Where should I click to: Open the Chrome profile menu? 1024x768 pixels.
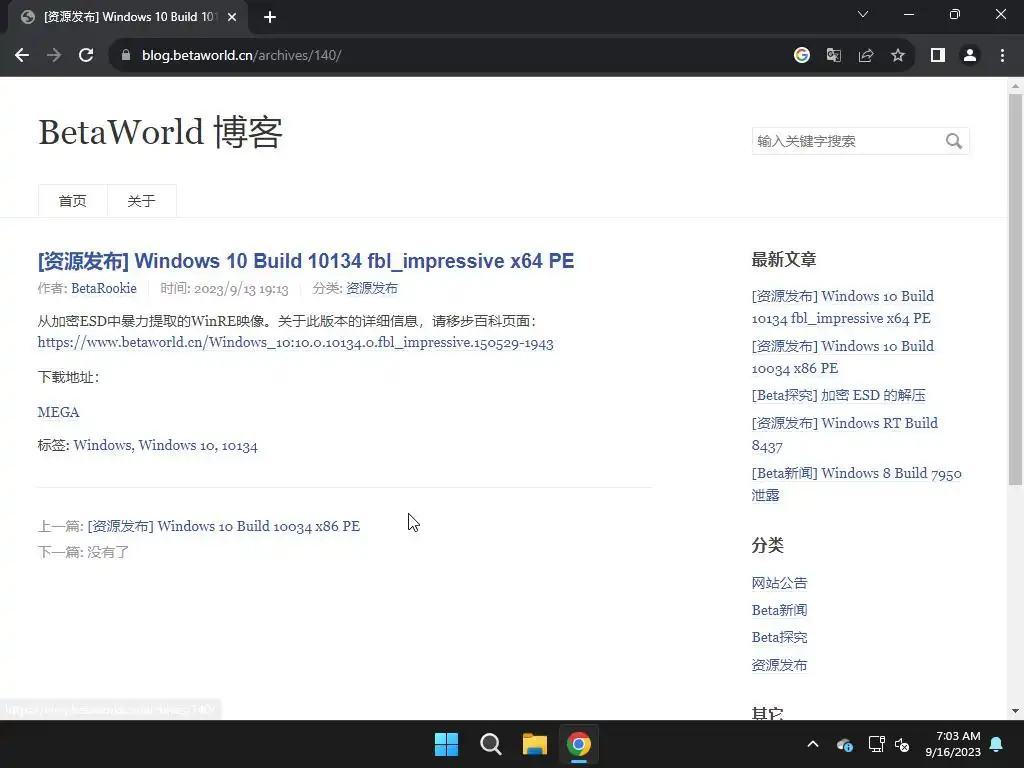click(x=970, y=56)
